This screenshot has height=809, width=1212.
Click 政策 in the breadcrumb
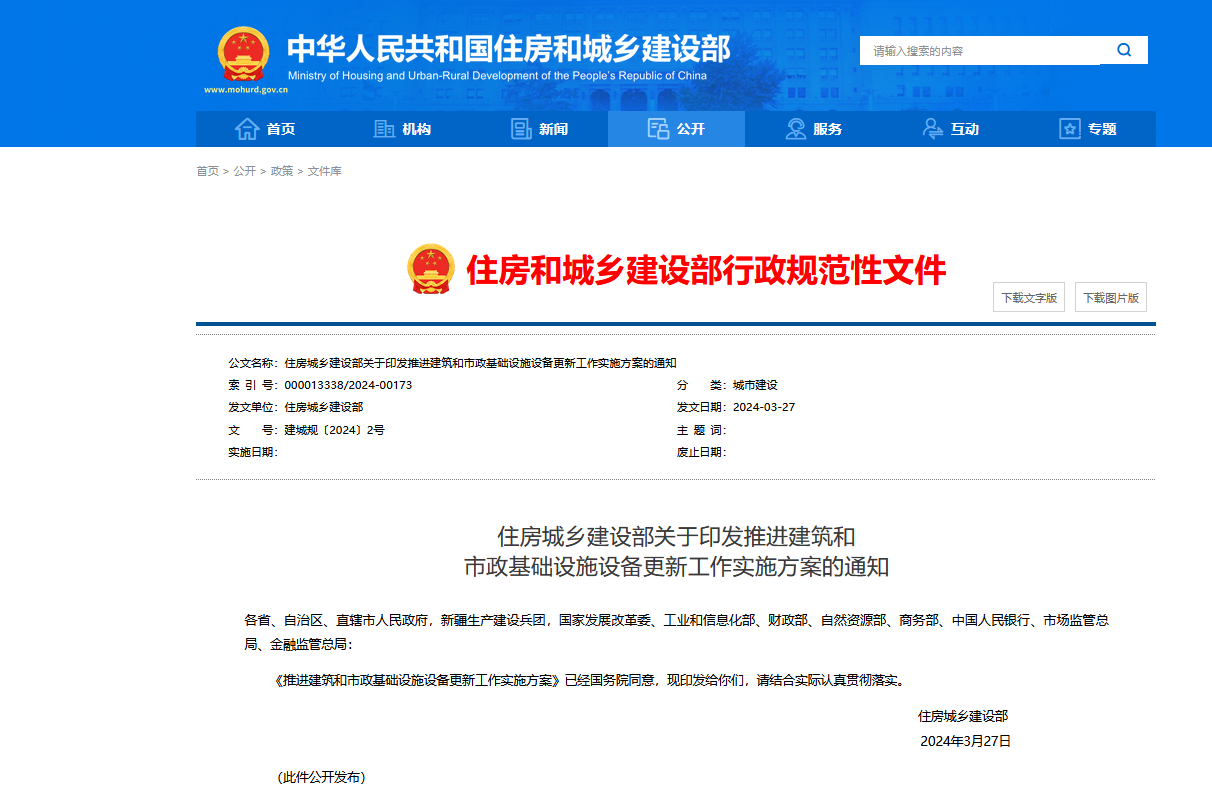point(282,171)
